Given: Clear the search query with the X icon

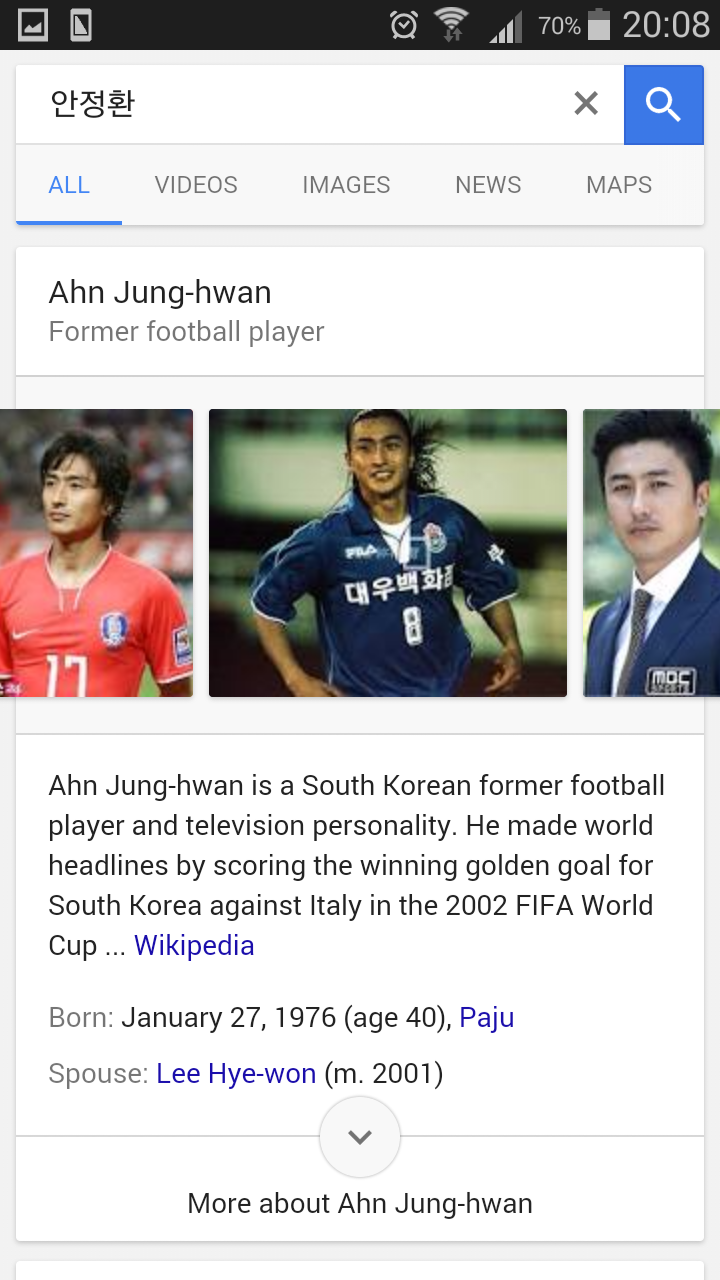Looking at the screenshot, I should point(586,104).
